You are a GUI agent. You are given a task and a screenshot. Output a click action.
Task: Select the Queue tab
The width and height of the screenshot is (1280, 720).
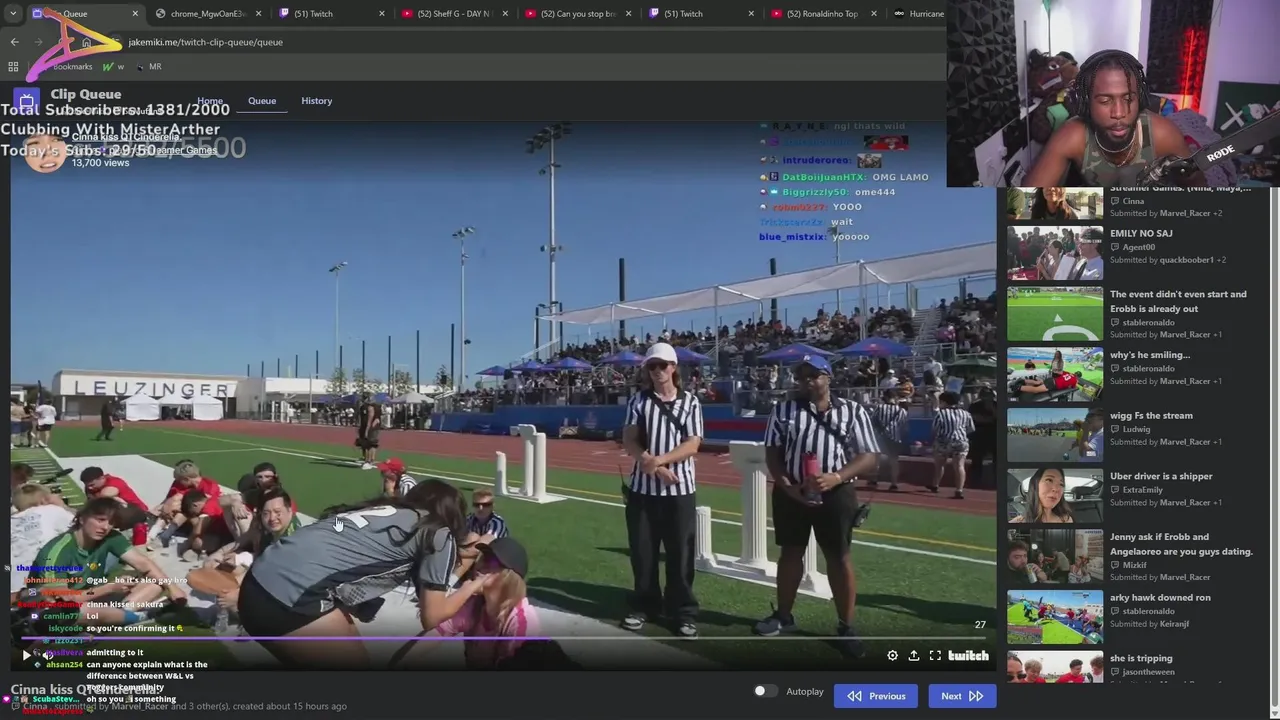point(262,101)
